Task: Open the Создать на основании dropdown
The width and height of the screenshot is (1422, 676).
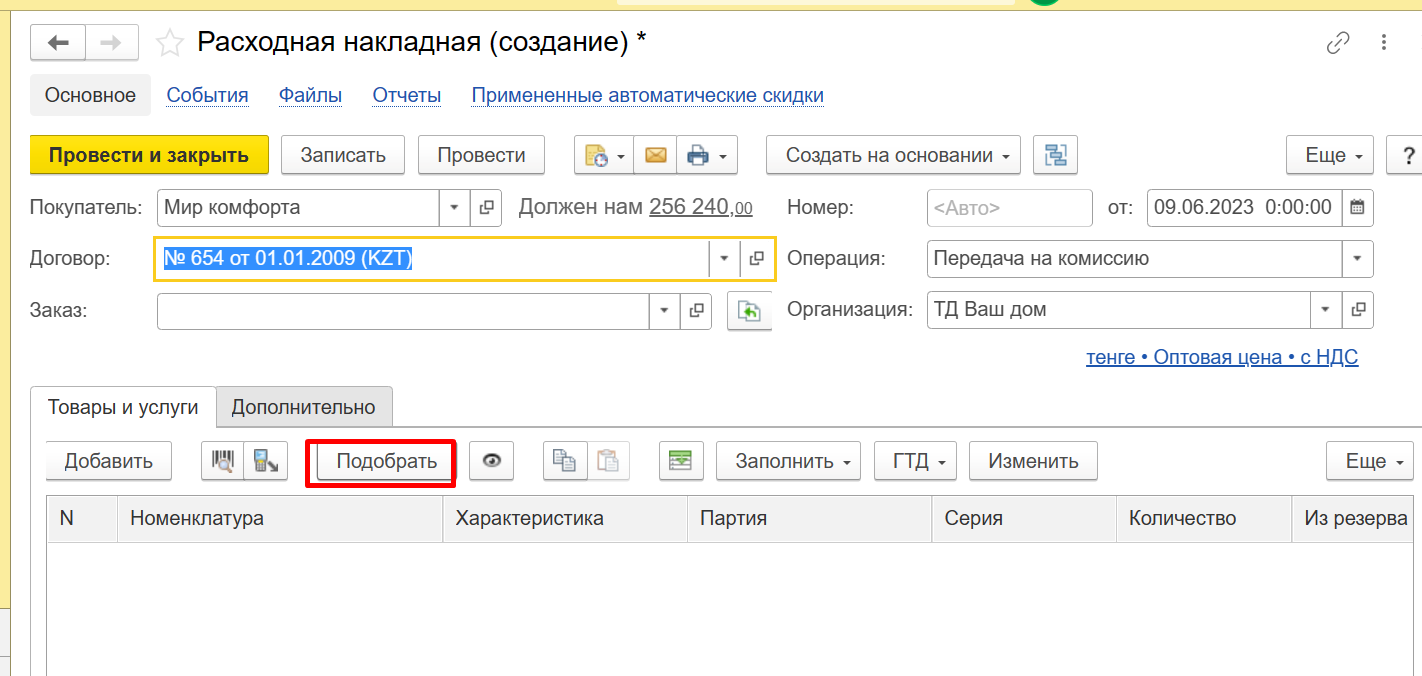Action: tap(893, 155)
